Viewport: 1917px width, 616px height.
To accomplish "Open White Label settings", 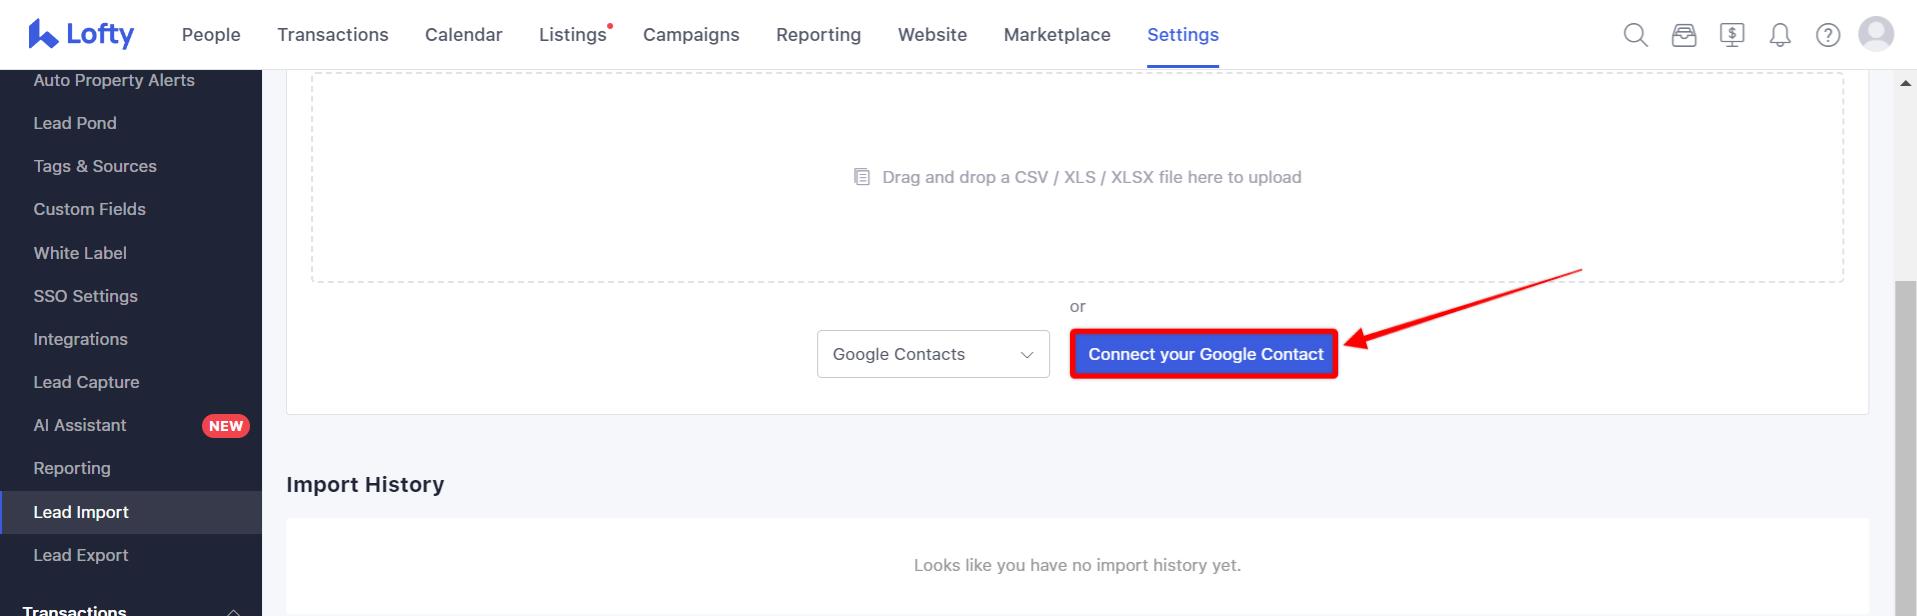I will (x=80, y=253).
